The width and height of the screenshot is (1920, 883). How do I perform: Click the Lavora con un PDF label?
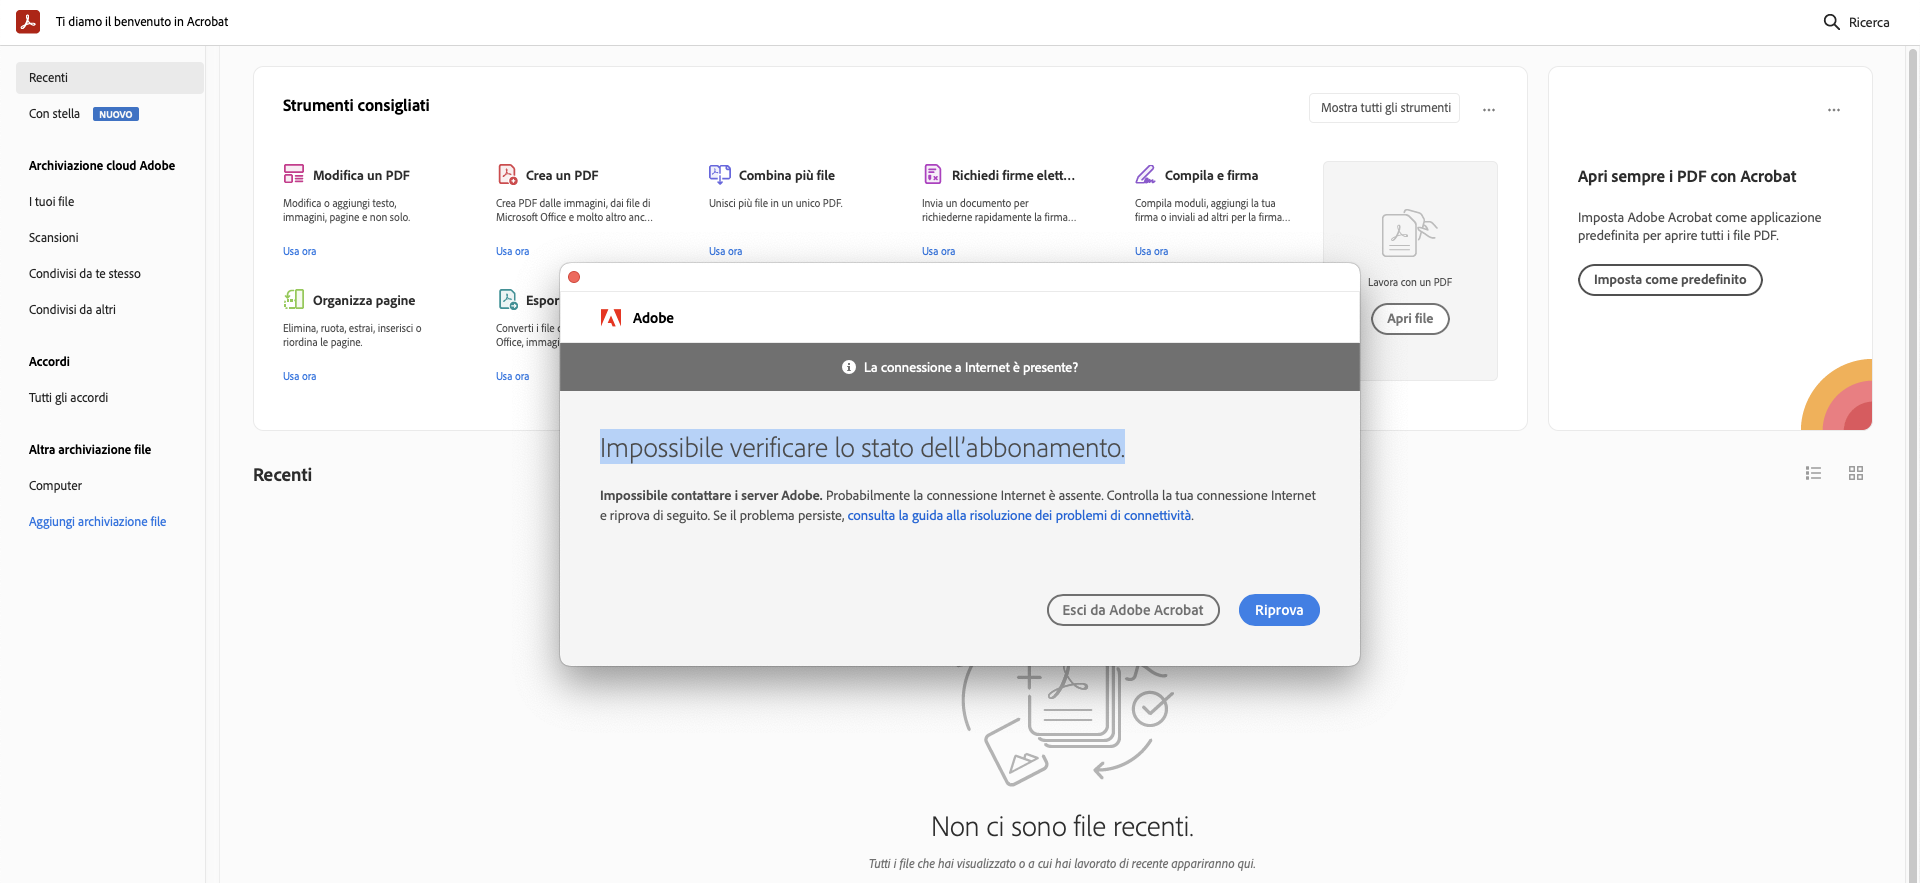(x=1410, y=282)
